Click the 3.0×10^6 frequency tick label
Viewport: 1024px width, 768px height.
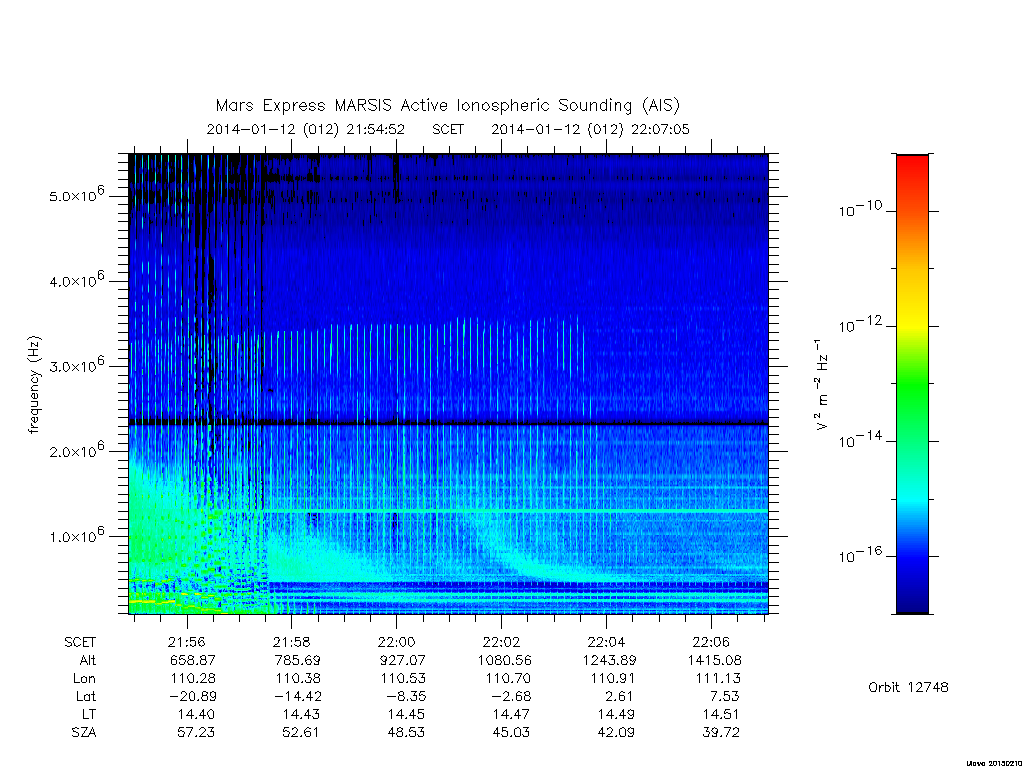click(x=76, y=364)
